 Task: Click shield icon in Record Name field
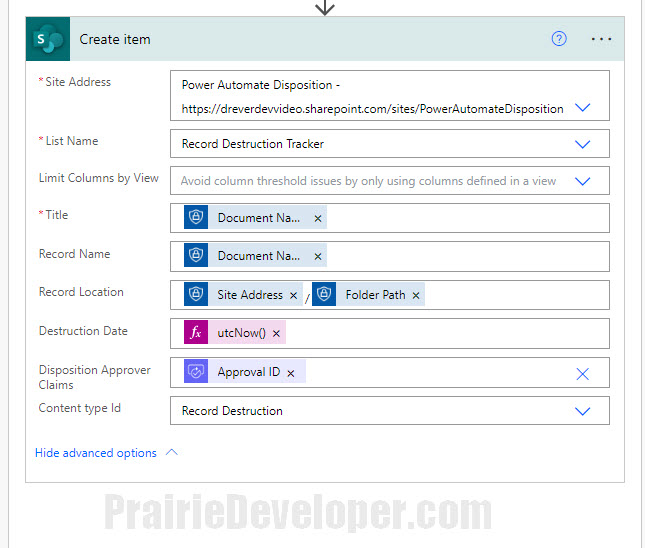196,255
